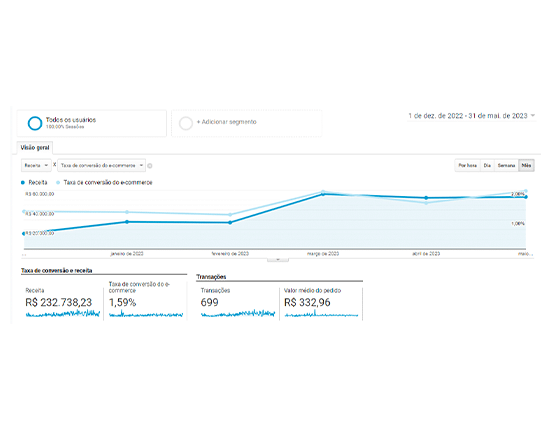Select the Mês granularity button
The height and width of the screenshot is (430, 551).
pyautogui.click(x=526, y=165)
